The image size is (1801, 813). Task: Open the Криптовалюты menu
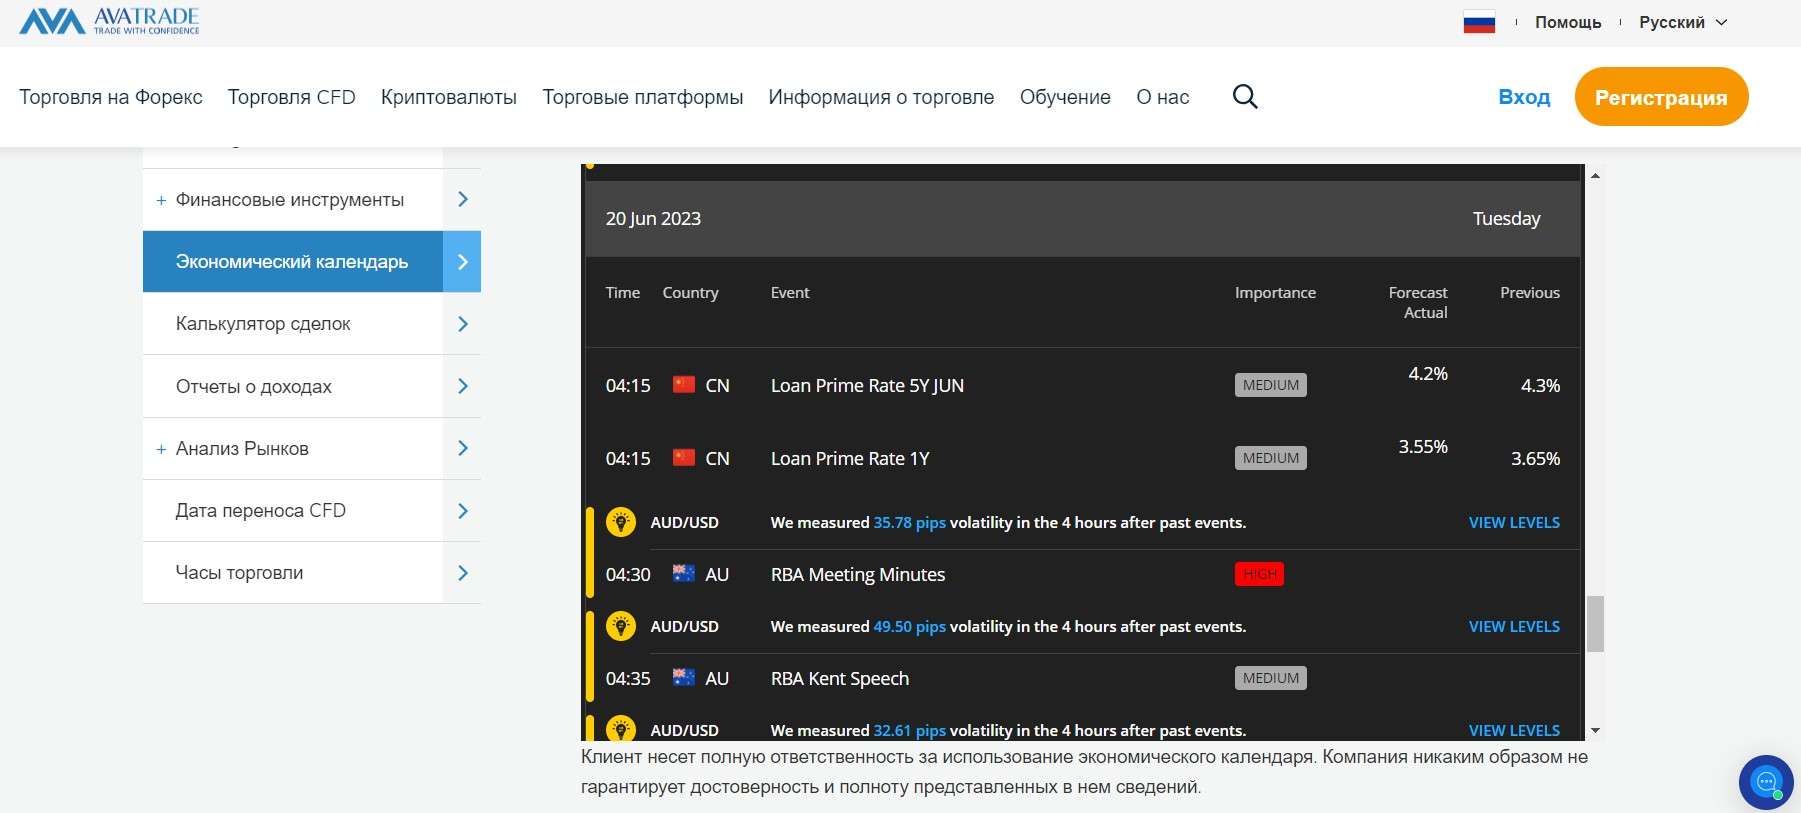(x=449, y=97)
